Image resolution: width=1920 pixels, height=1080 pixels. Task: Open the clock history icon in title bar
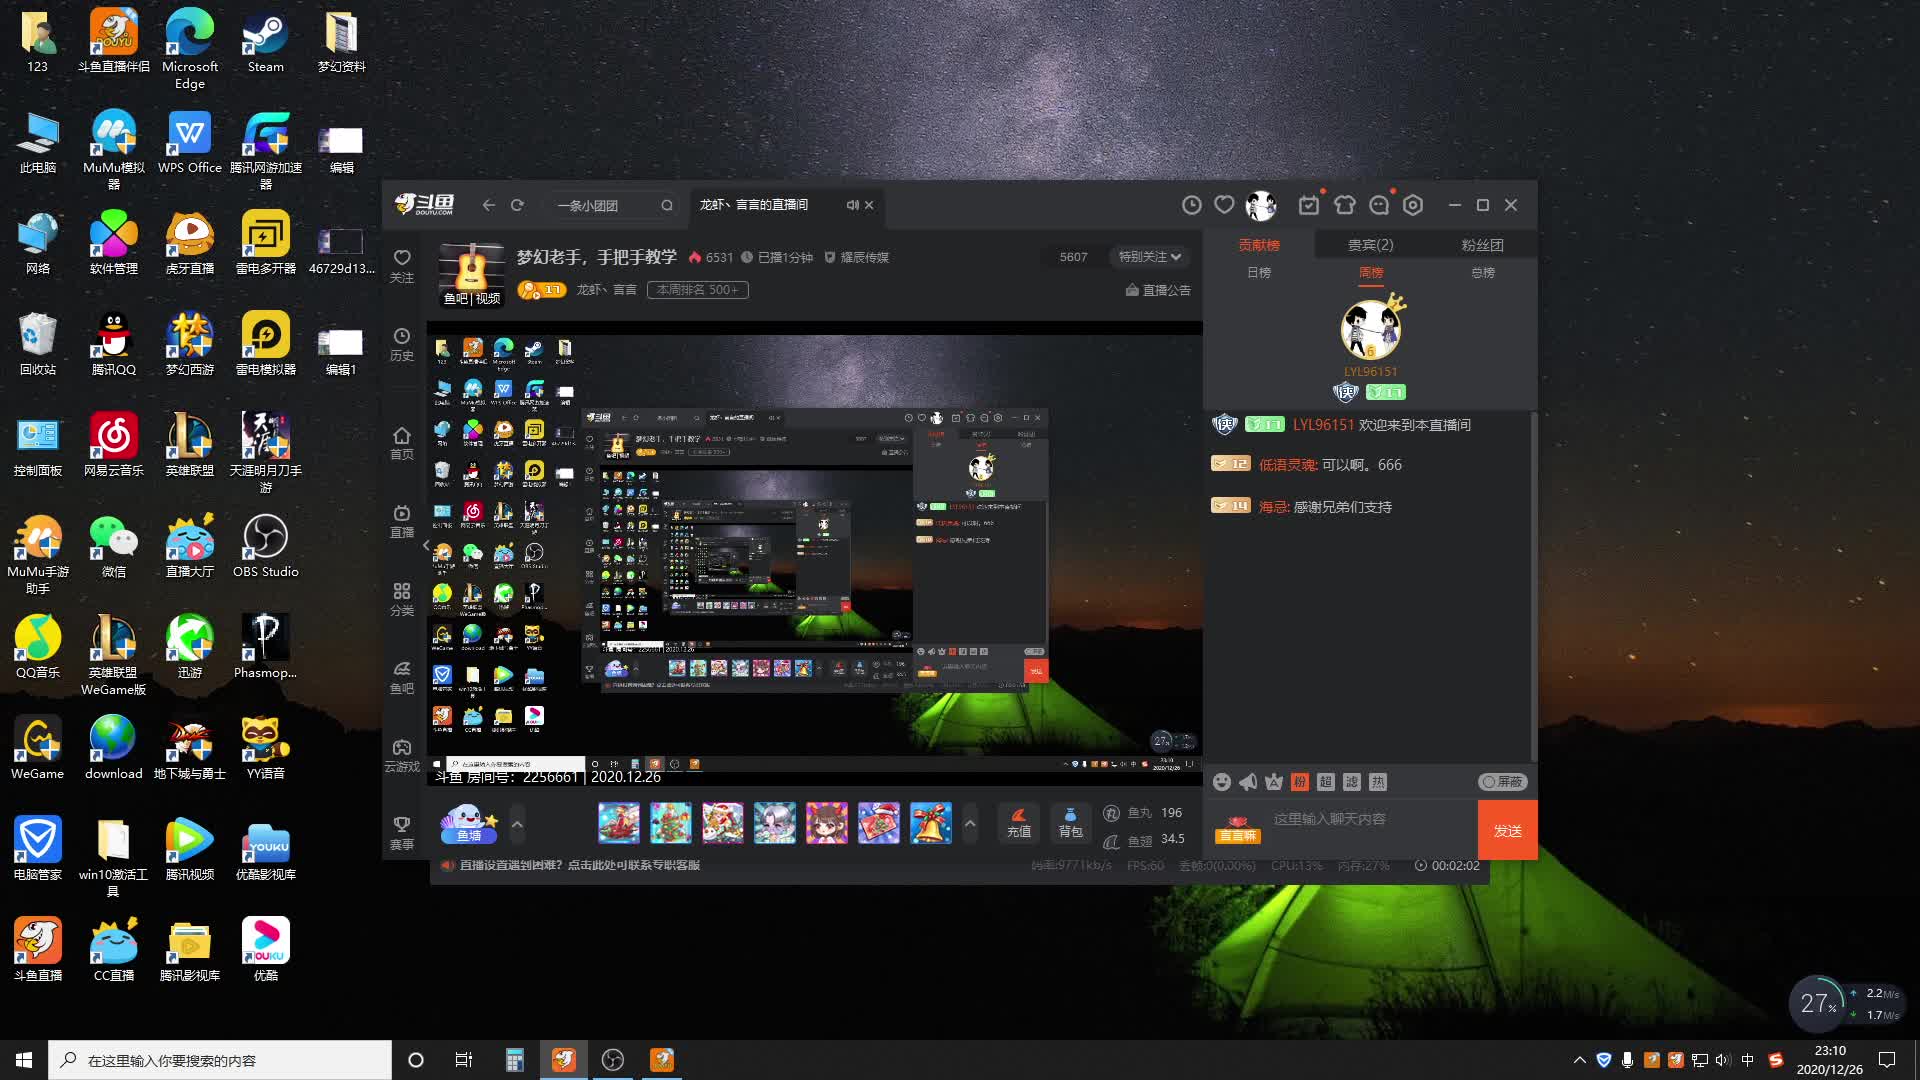point(1191,205)
